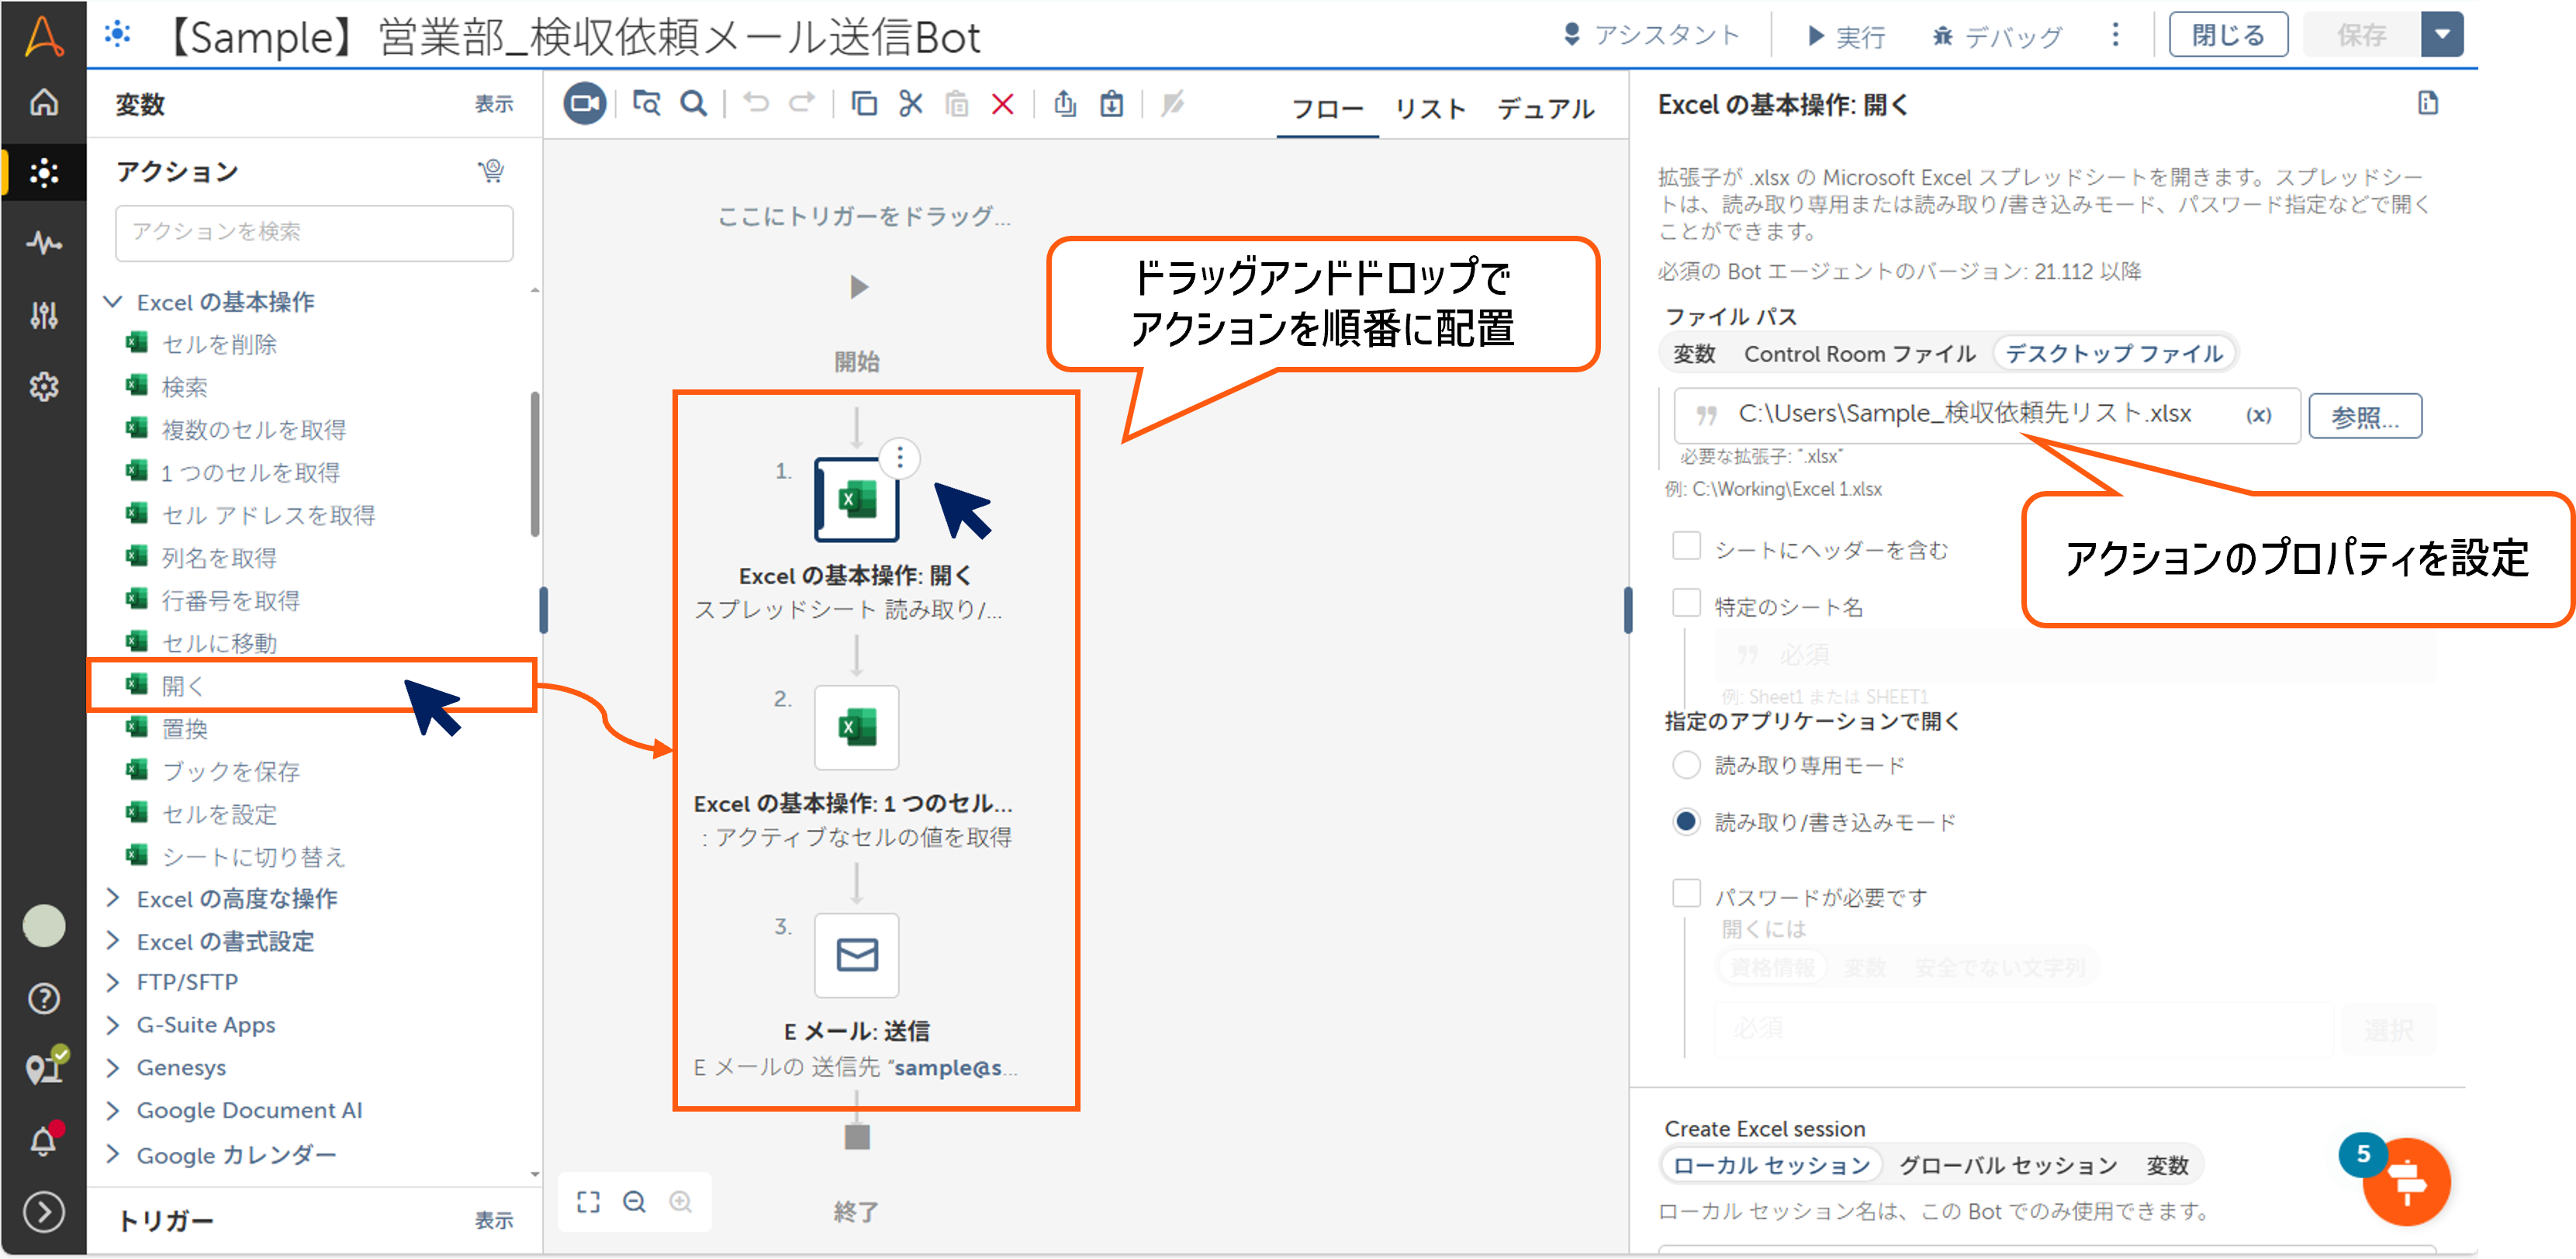The height and width of the screenshot is (1259, 2576).
Task: Click the copy action toolbar icon
Action: [863, 104]
